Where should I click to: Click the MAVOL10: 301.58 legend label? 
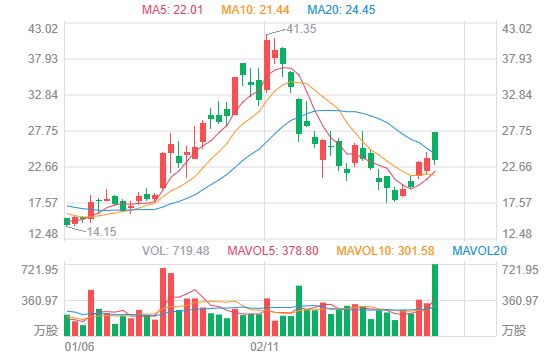pyautogui.click(x=385, y=250)
